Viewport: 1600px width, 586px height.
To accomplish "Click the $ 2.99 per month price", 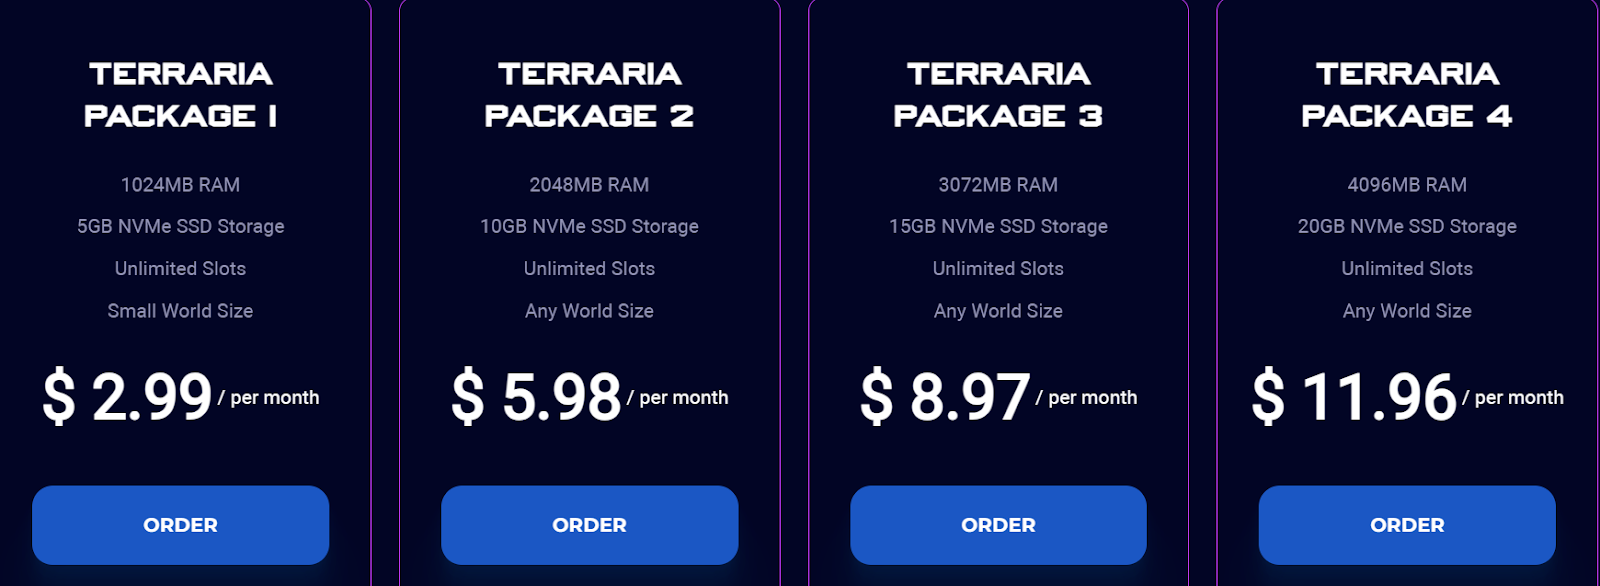I will [180, 396].
